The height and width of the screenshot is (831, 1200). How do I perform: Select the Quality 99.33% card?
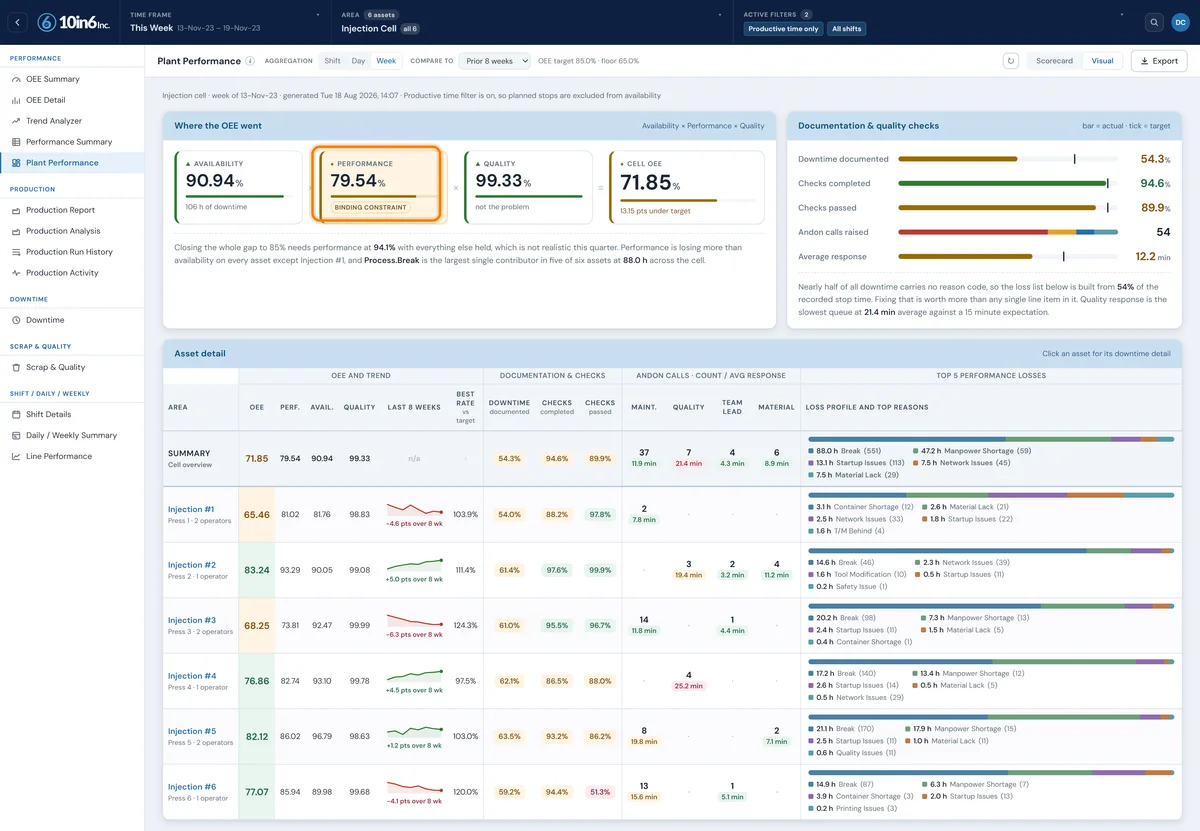click(528, 187)
